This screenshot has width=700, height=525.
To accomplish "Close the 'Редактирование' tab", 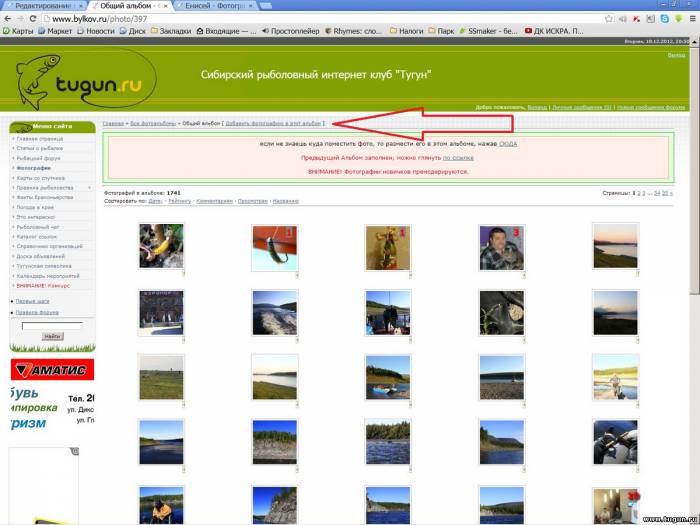I will 81,6.
